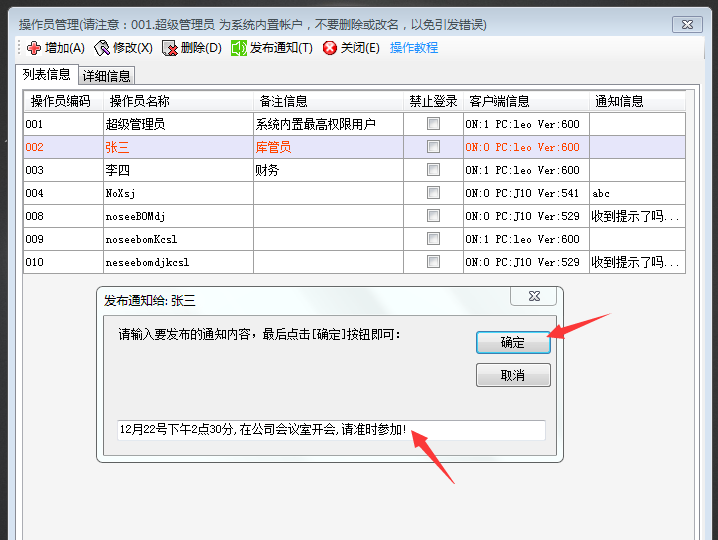Click the 客户端信息 column header
The width and height of the screenshot is (718, 540).
click(500, 101)
